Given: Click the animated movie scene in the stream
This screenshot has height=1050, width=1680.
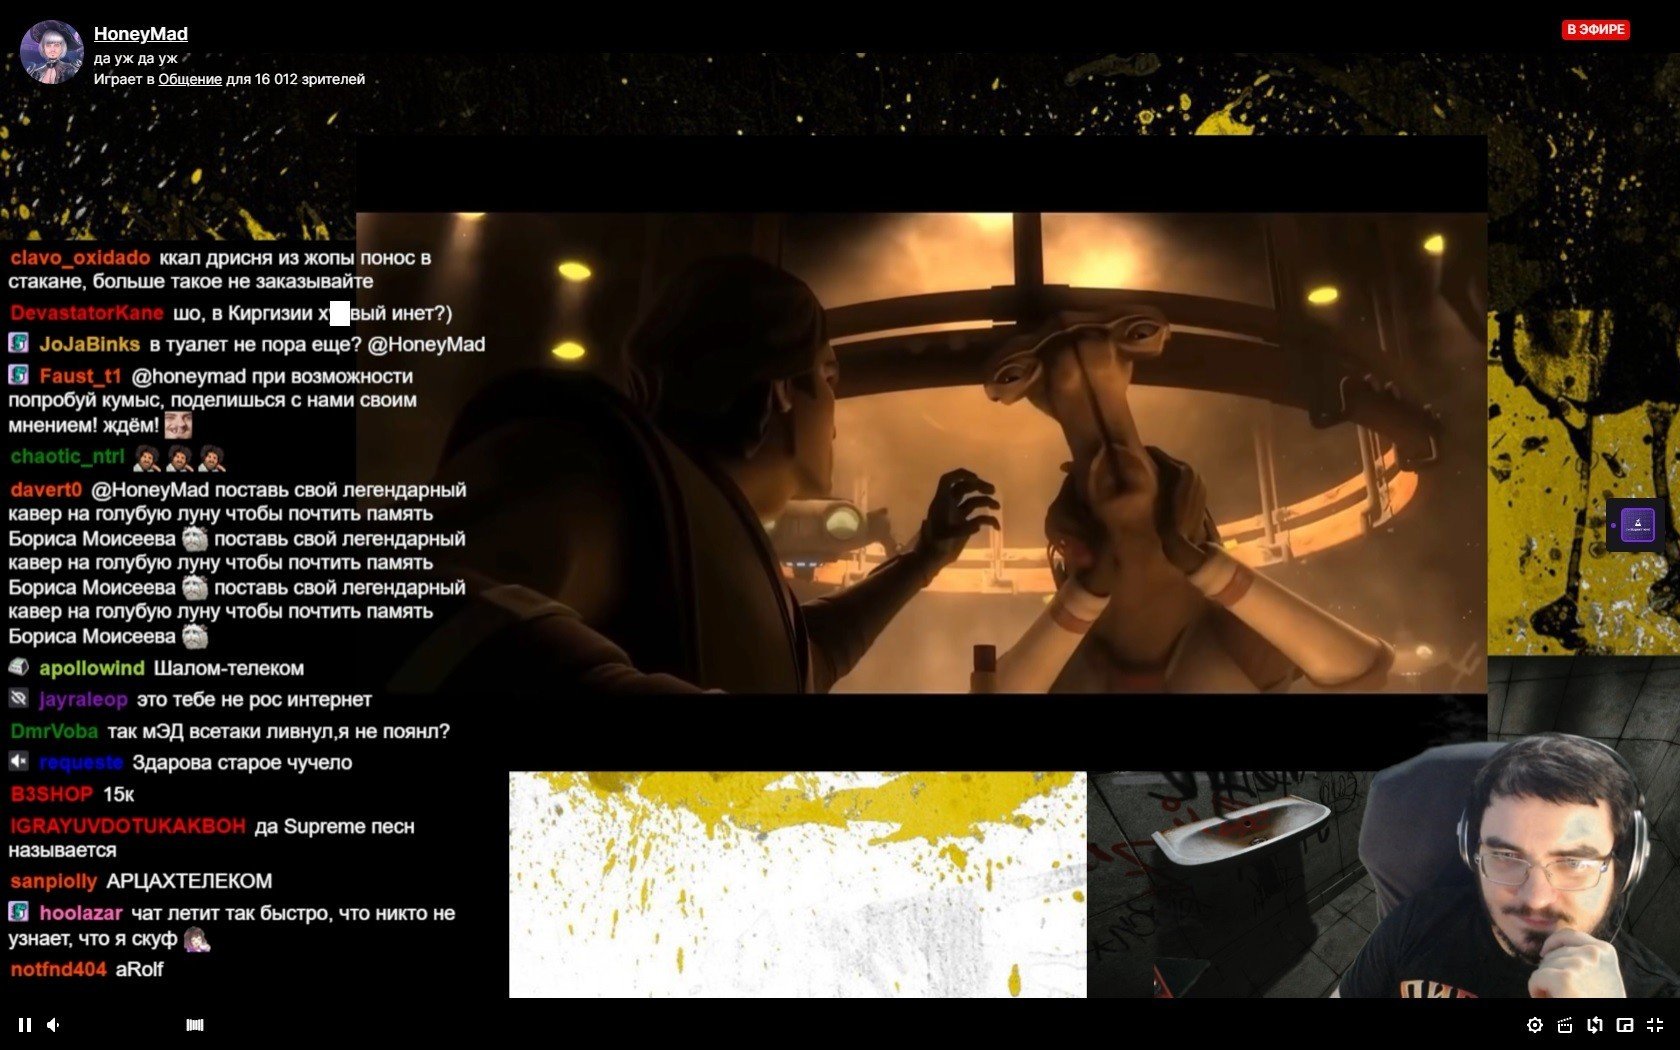Looking at the screenshot, I should tap(921, 452).
